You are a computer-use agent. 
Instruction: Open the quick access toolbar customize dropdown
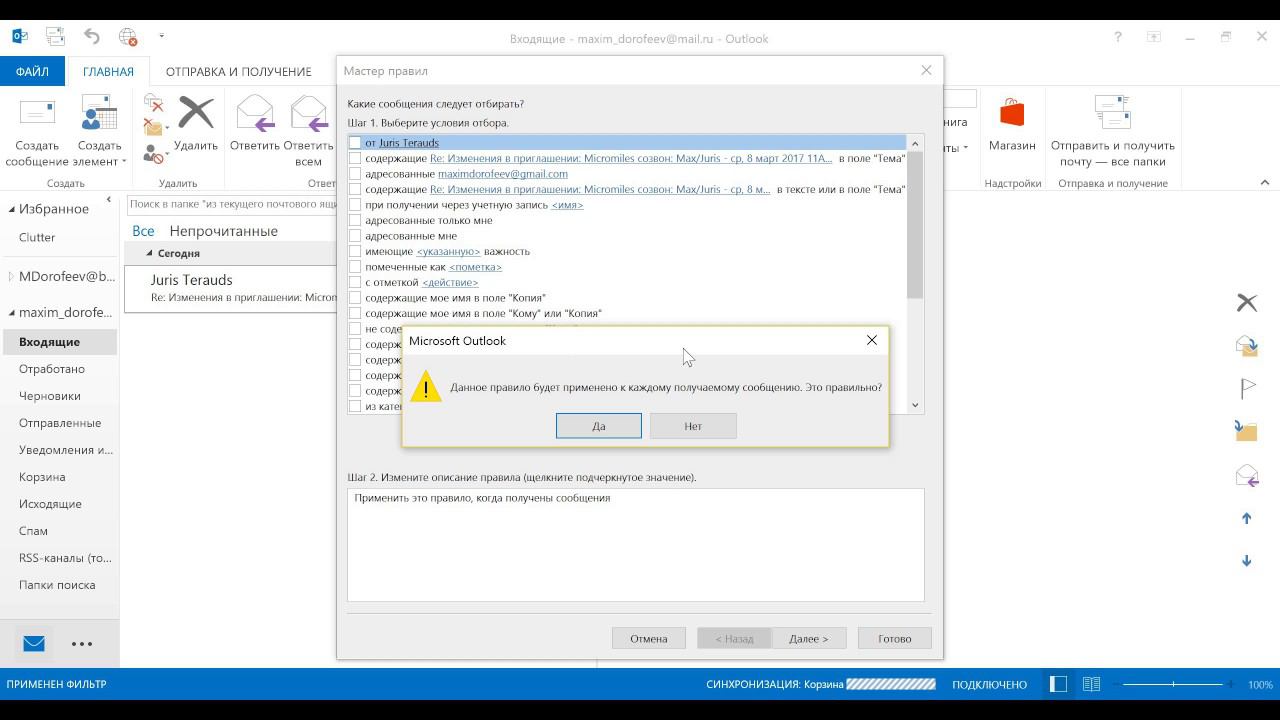point(161,37)
